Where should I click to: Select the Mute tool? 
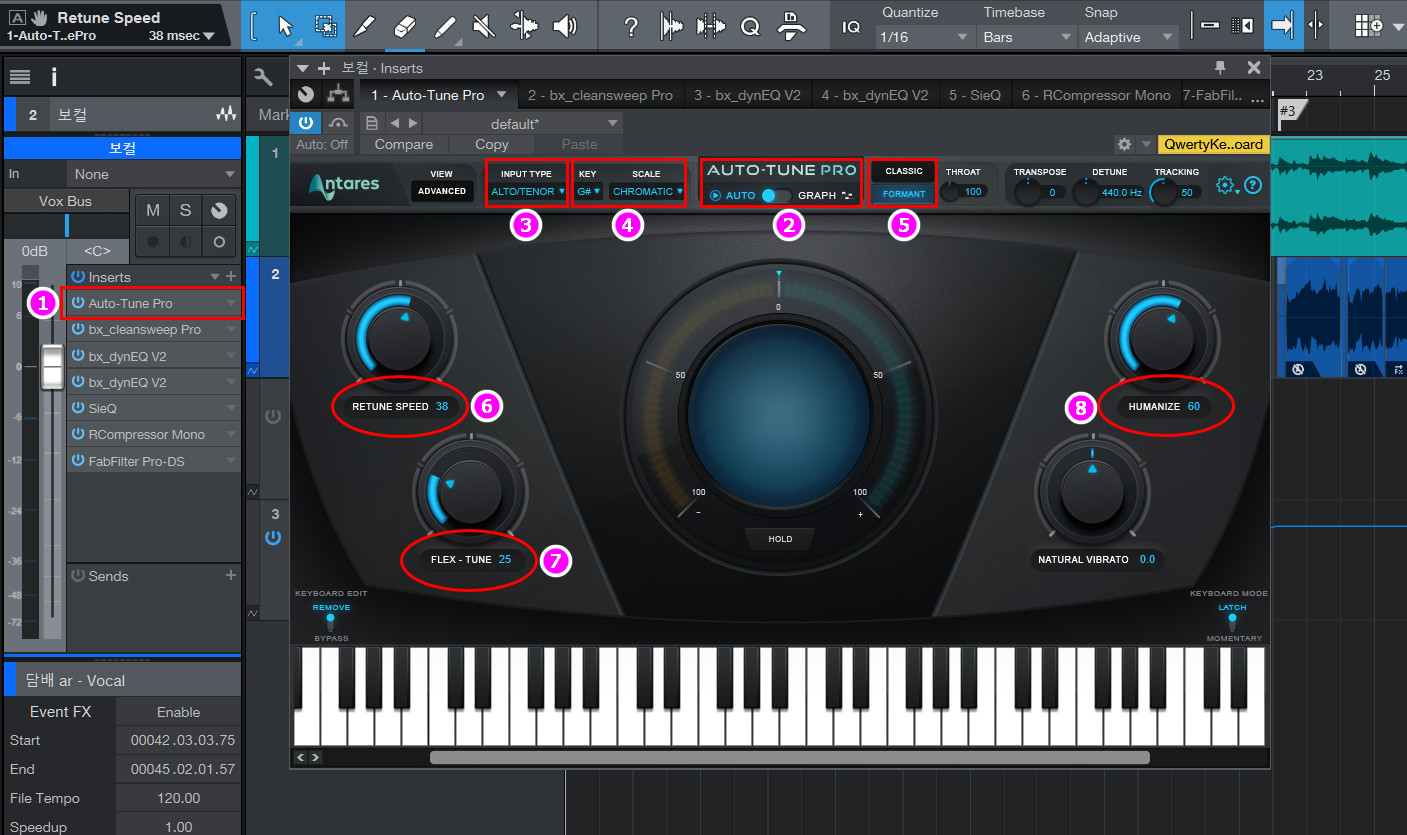pyautogui.click(x=484, y=26)
